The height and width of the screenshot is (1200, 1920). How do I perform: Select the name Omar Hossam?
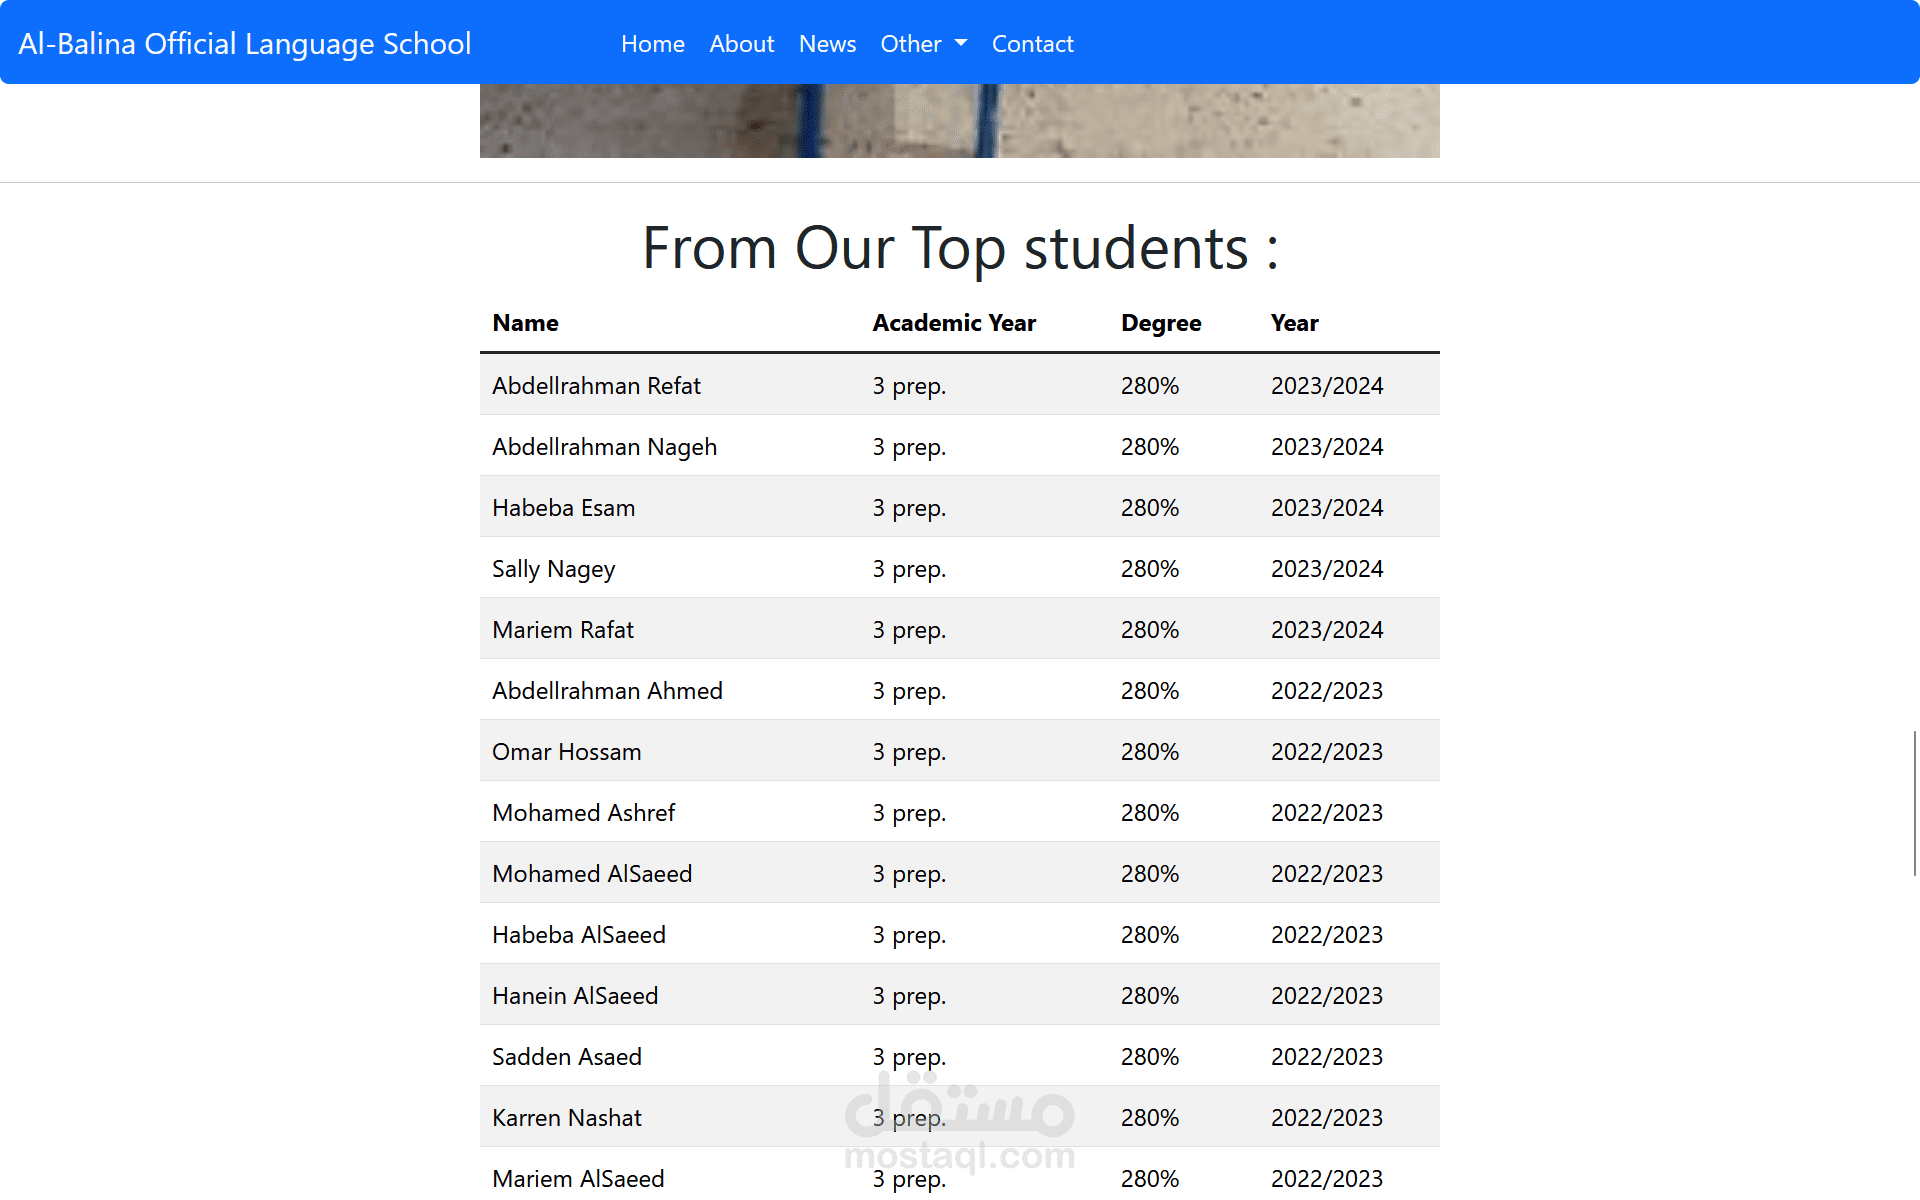(x=567, y=752)
